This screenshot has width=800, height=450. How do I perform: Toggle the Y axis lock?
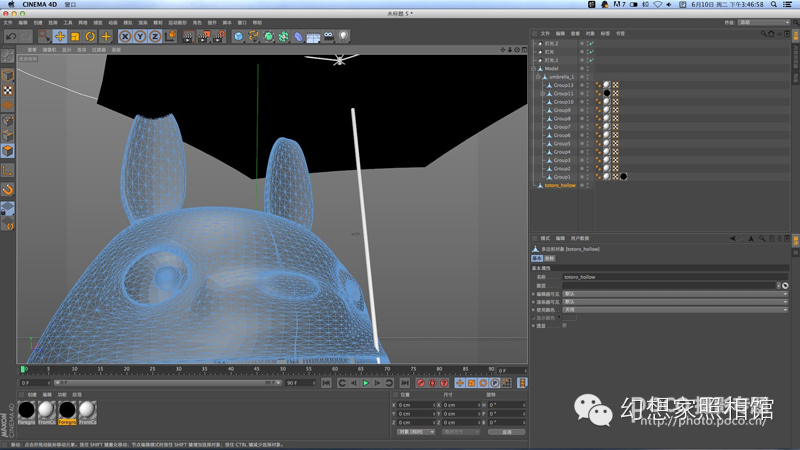140,36
